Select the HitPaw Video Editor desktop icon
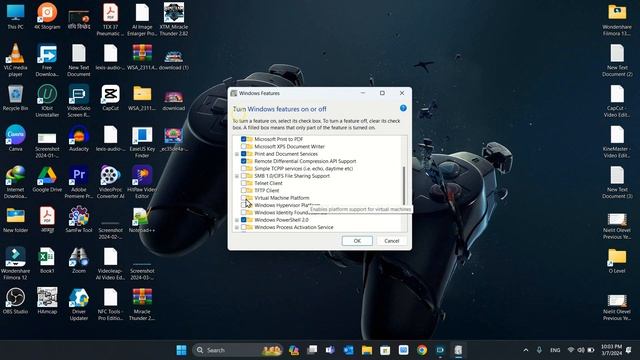The width and height of the screenshot is (640, 360). pos(142,182)
